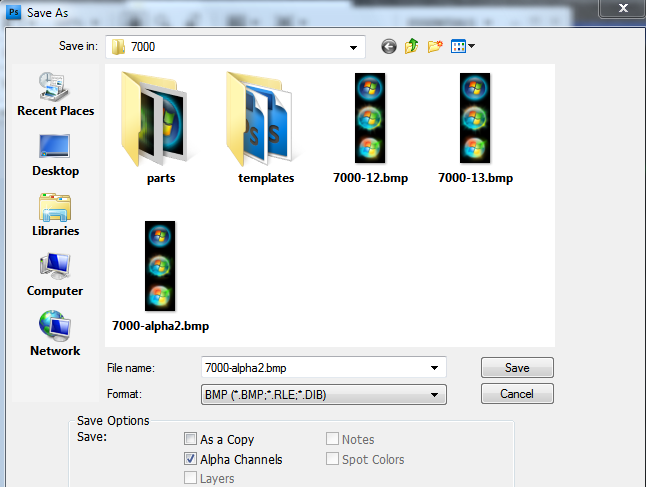Open the Format dropdown list
Viewport: 646px width, 487px height.
click(324, 395)
